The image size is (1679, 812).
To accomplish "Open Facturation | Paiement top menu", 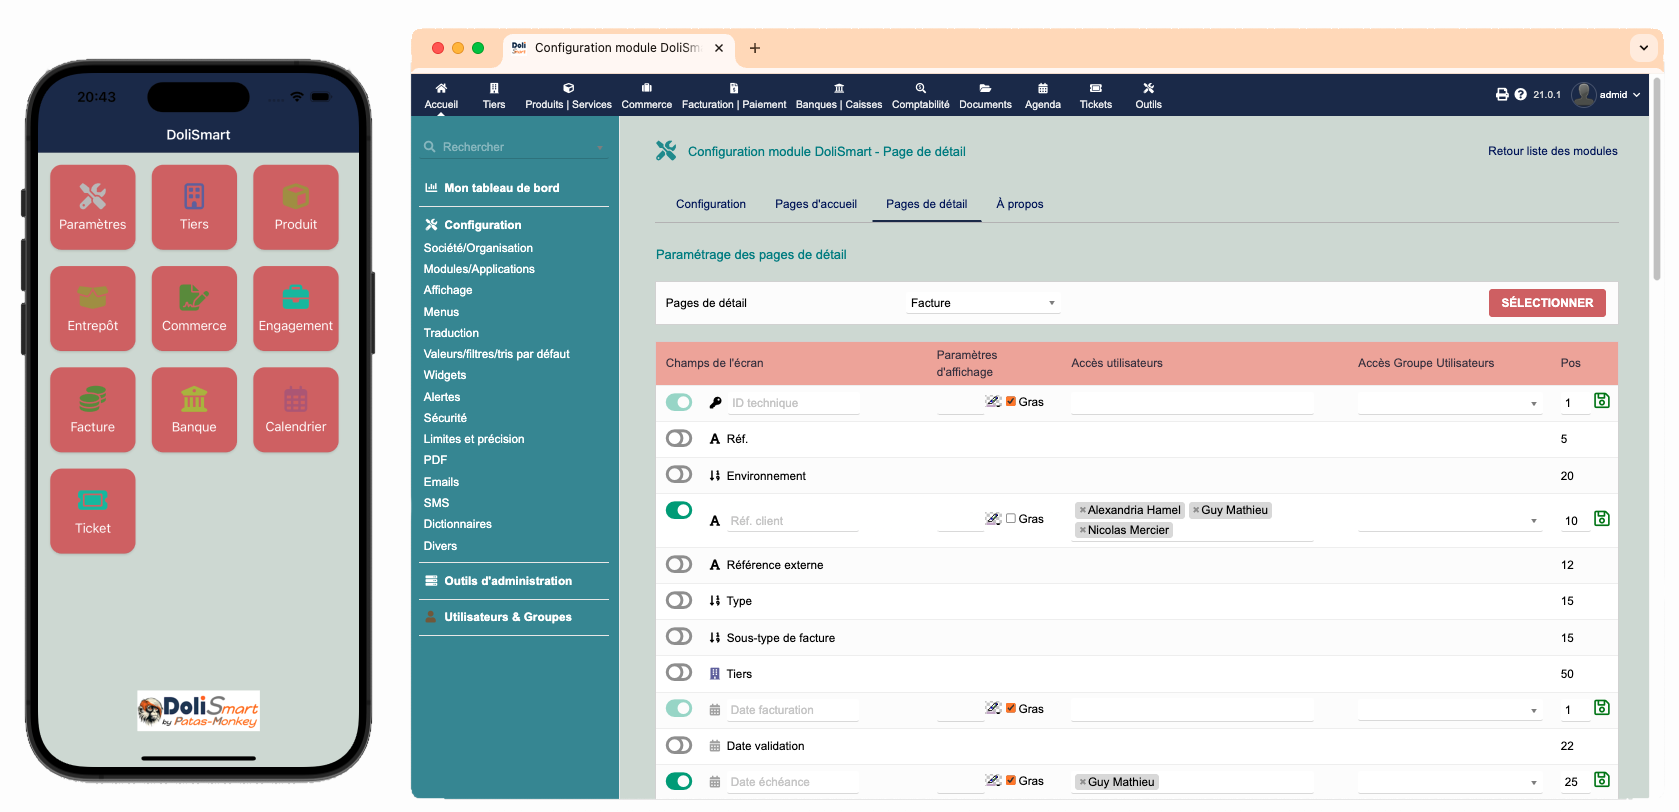I will (734, 95).
